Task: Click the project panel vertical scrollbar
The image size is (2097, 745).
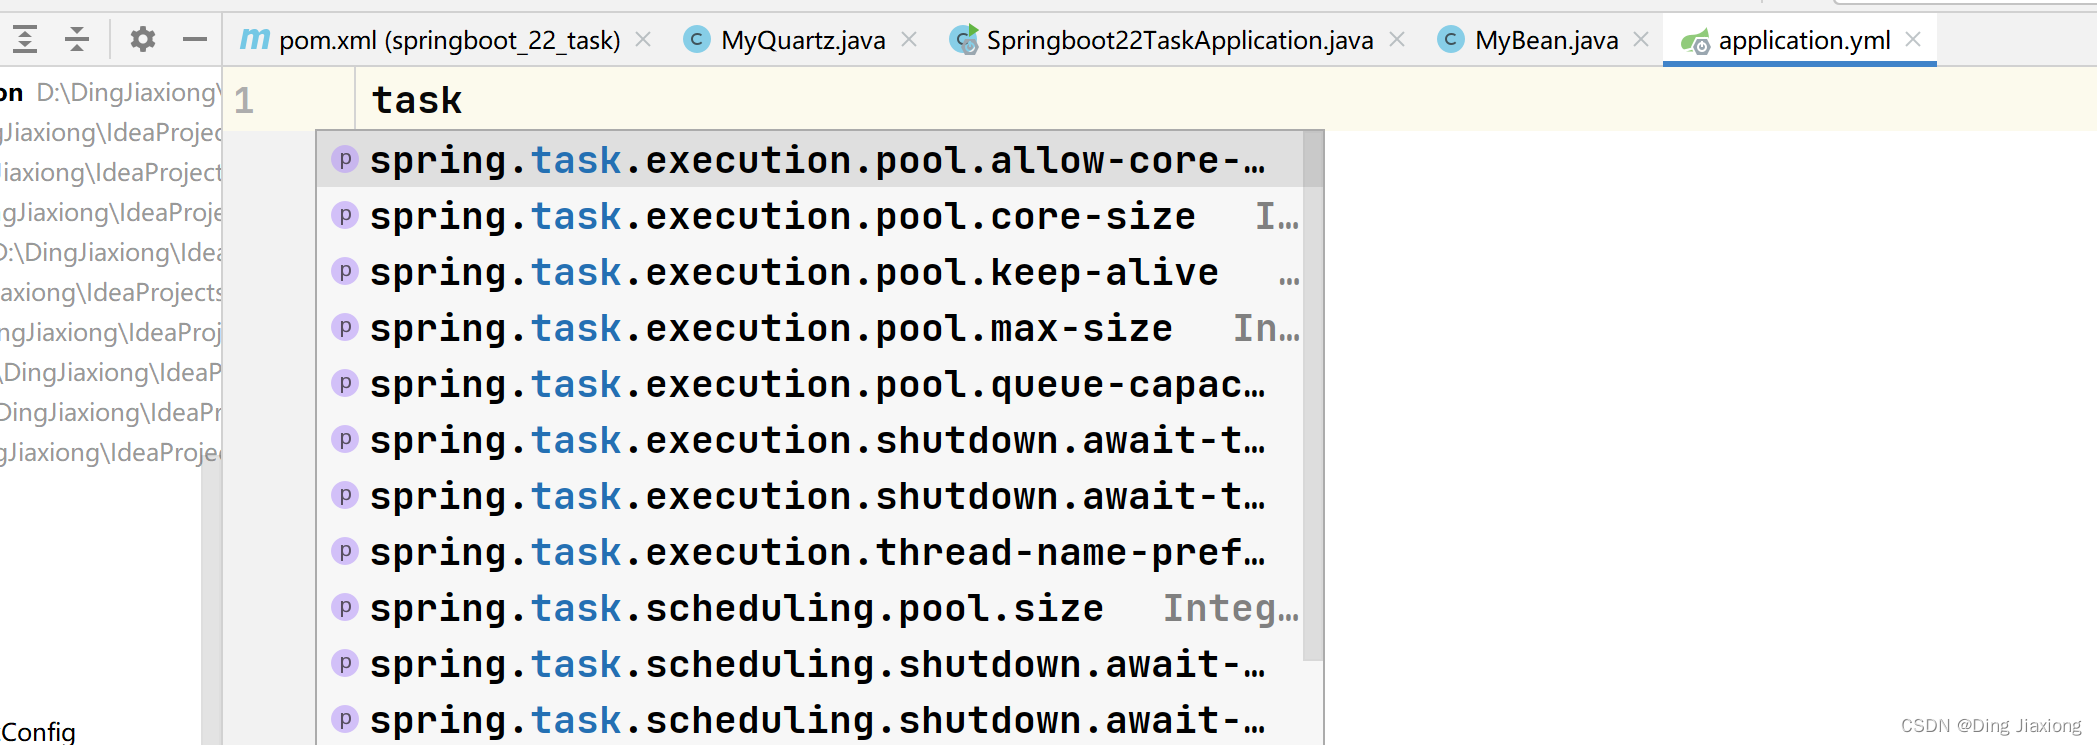Action: [211, 600]
